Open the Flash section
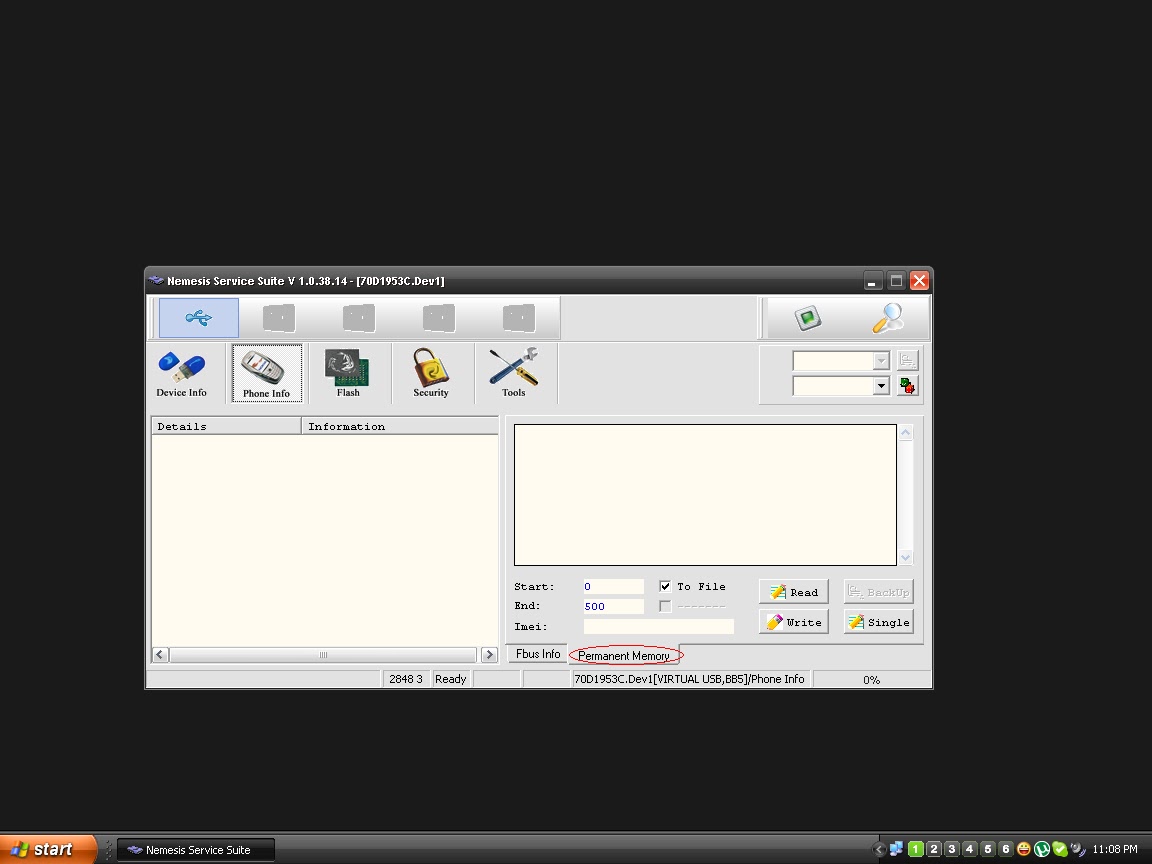The width and height of the screenshot is (1152, 864). [348, 374]
